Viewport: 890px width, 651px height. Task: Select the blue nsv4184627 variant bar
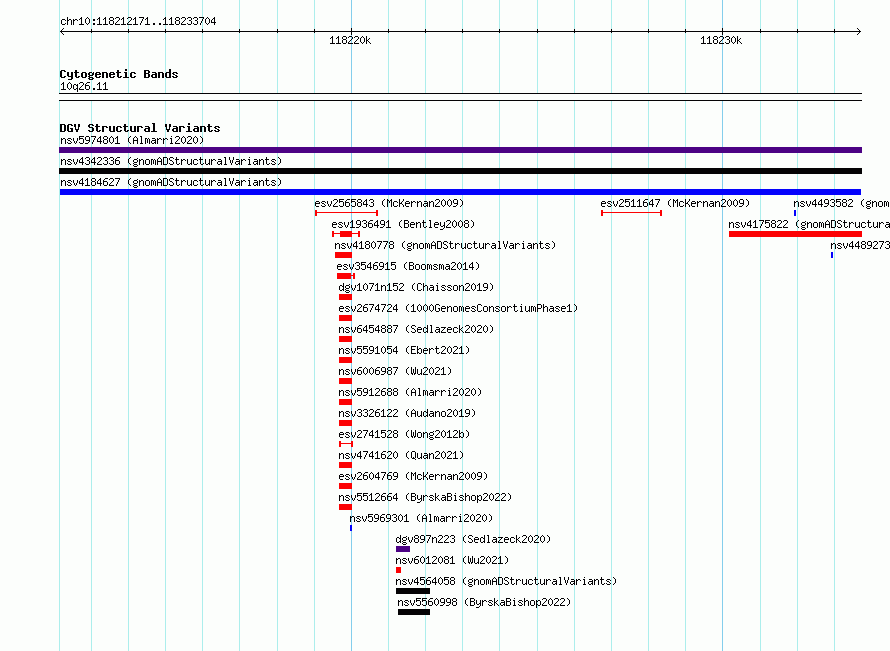point(460,192)
